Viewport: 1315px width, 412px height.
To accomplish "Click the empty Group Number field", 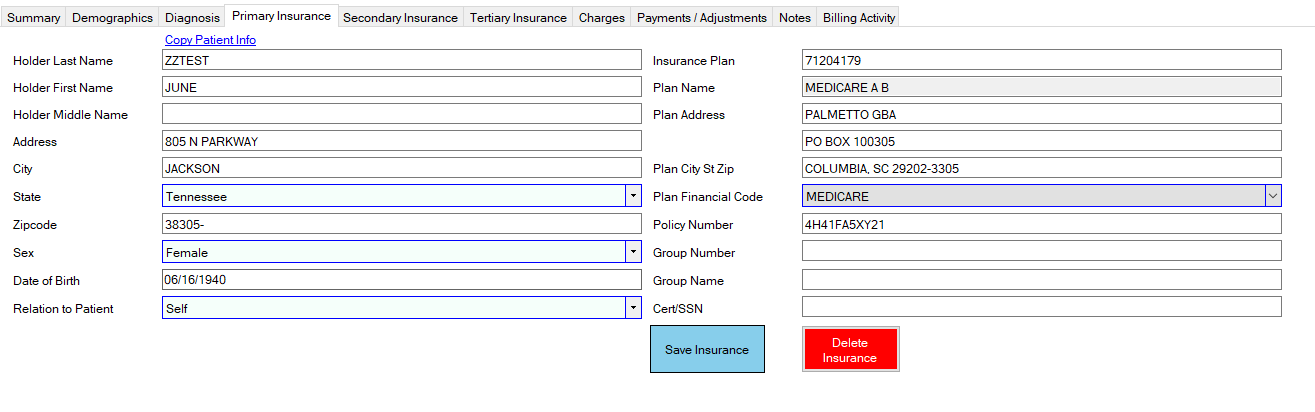I will 1040,251.
